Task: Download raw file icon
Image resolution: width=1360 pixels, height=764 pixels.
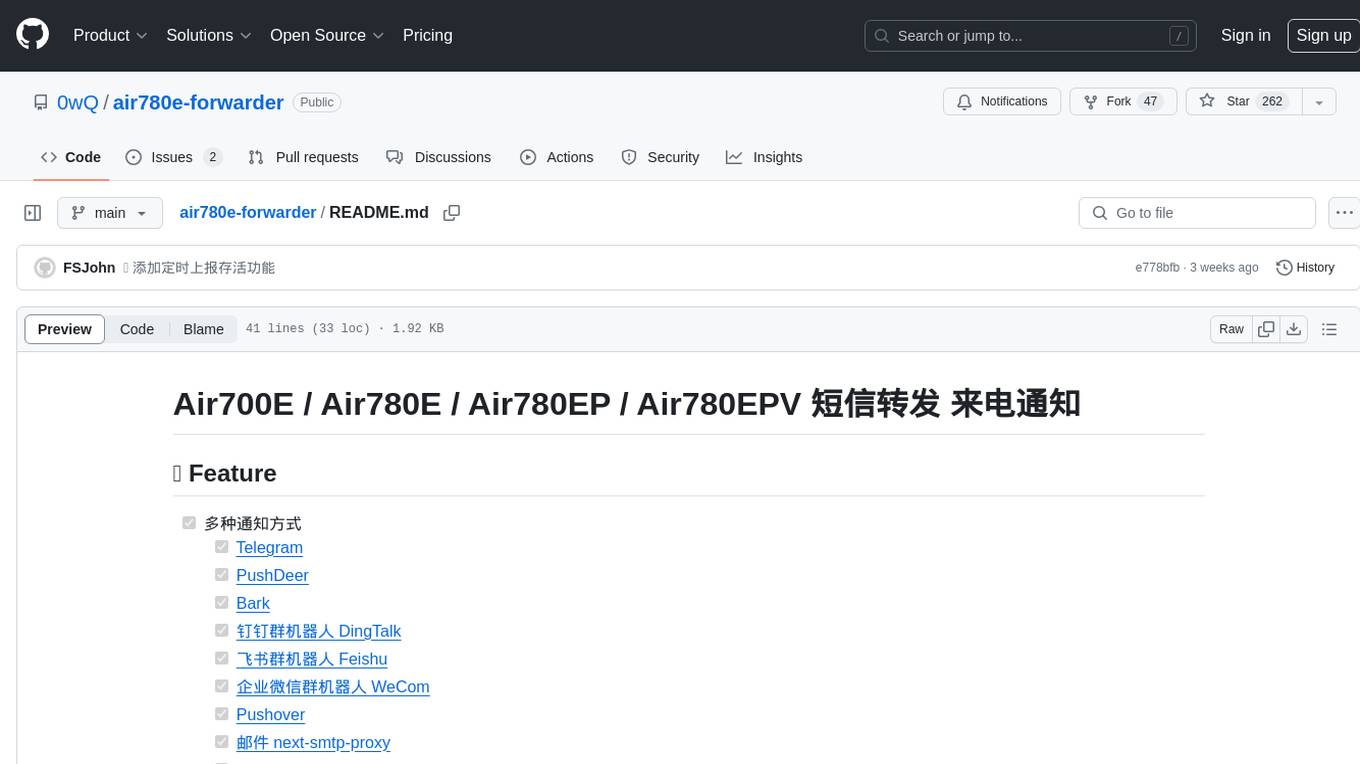Action: [x=1294, y=329]
